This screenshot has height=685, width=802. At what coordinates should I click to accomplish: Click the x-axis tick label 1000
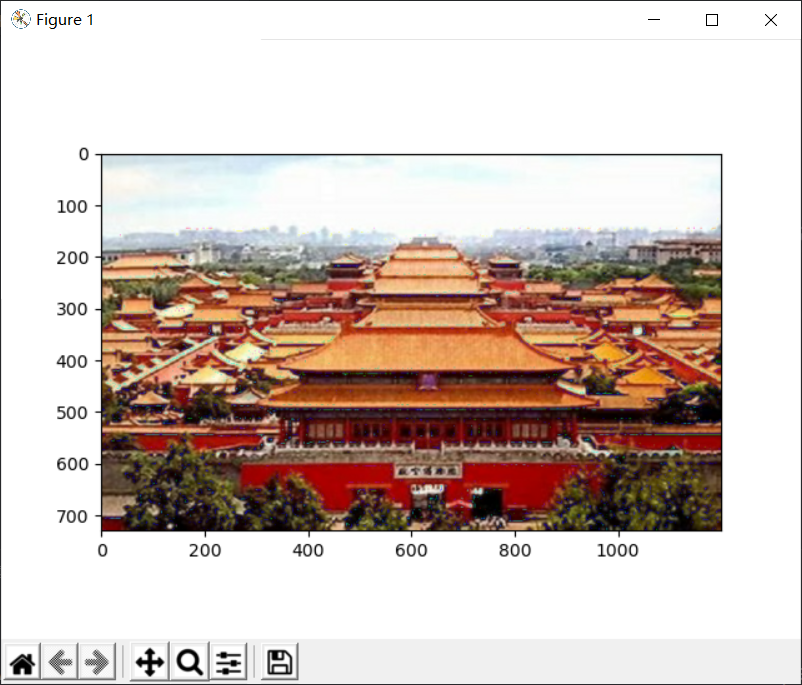[618, 550]
